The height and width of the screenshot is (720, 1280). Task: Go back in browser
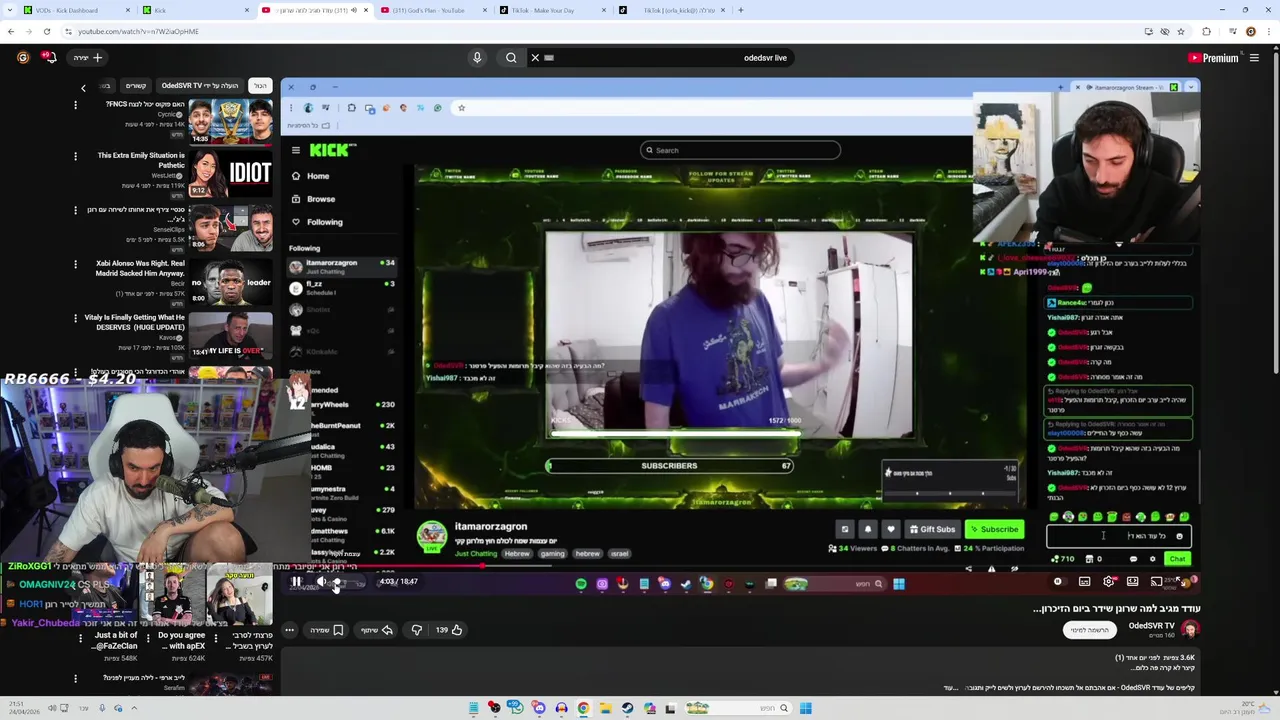11,31
